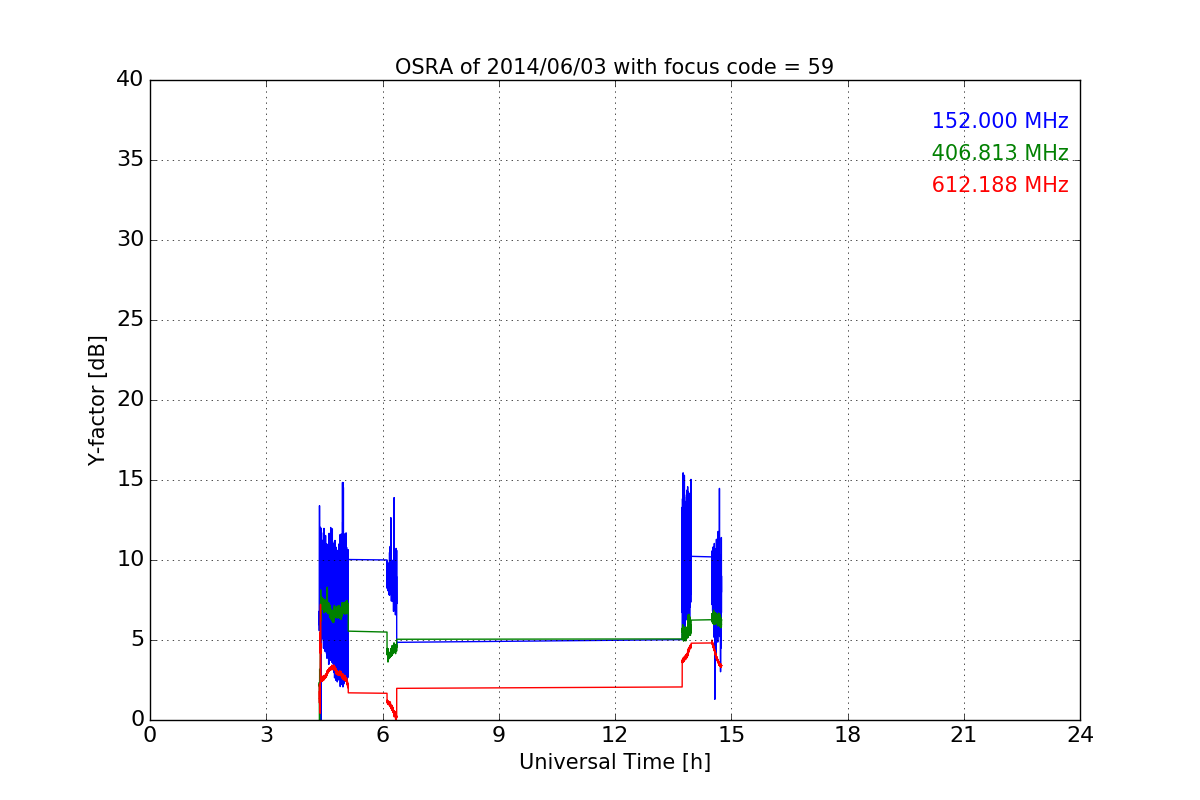Click the y-axis tick label '25'

130,320
